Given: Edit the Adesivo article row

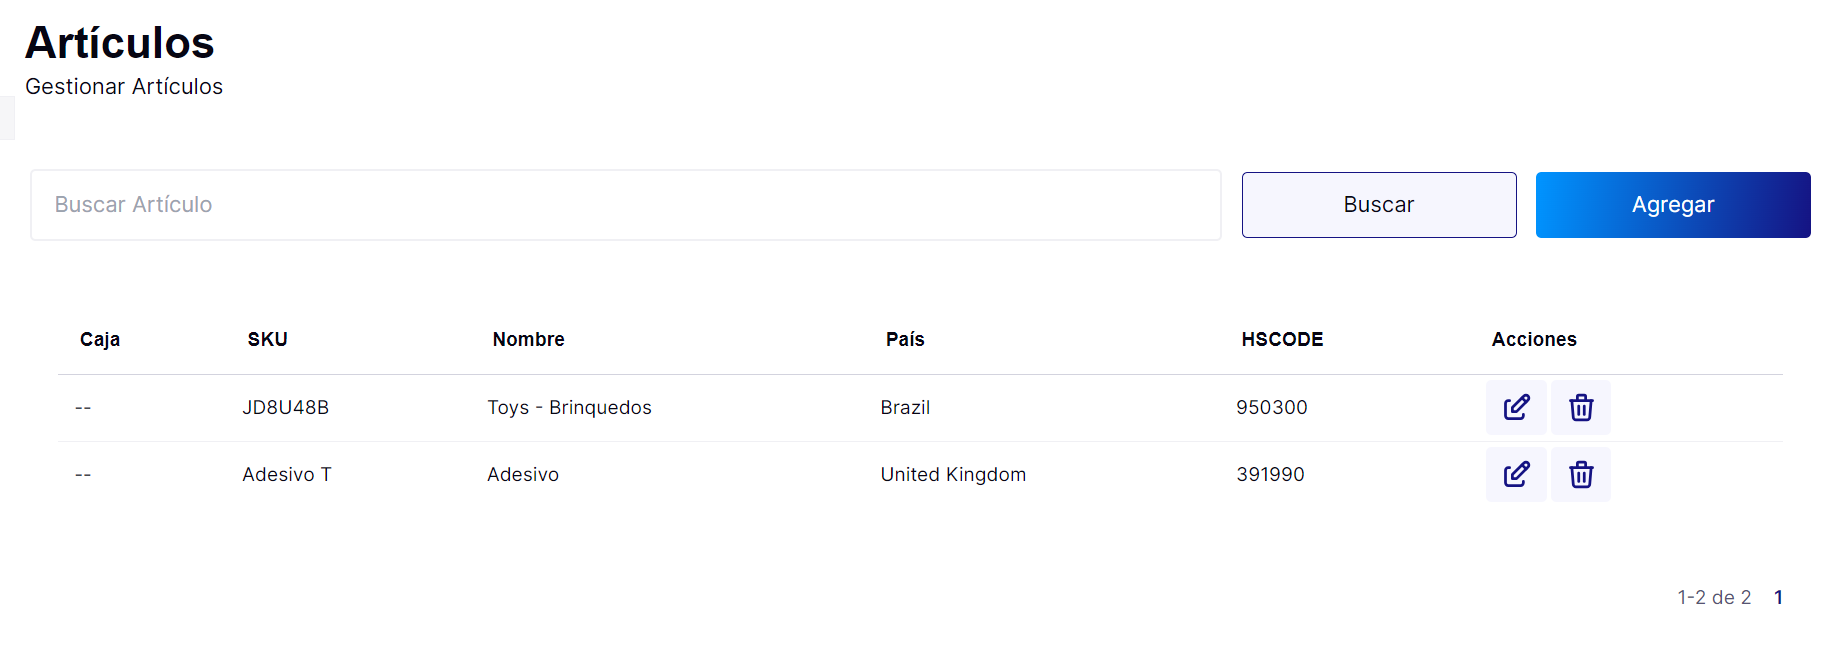Looking at the screenshot, I should point(1516,475).
